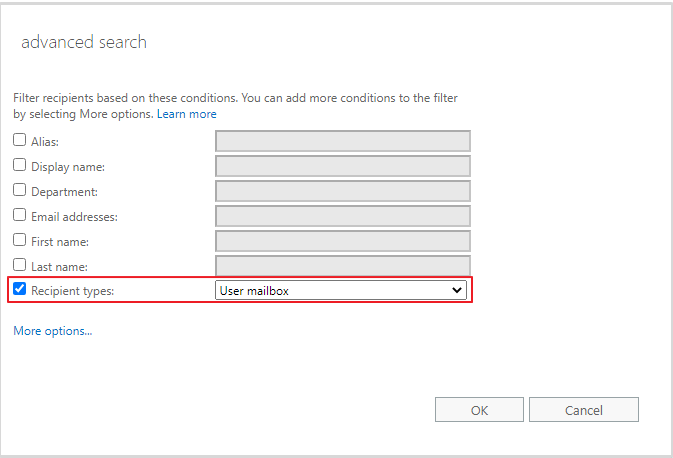Click the Display name text field
Image resolution: width=673 pixels, height=458 pixels.
(343, 166)
